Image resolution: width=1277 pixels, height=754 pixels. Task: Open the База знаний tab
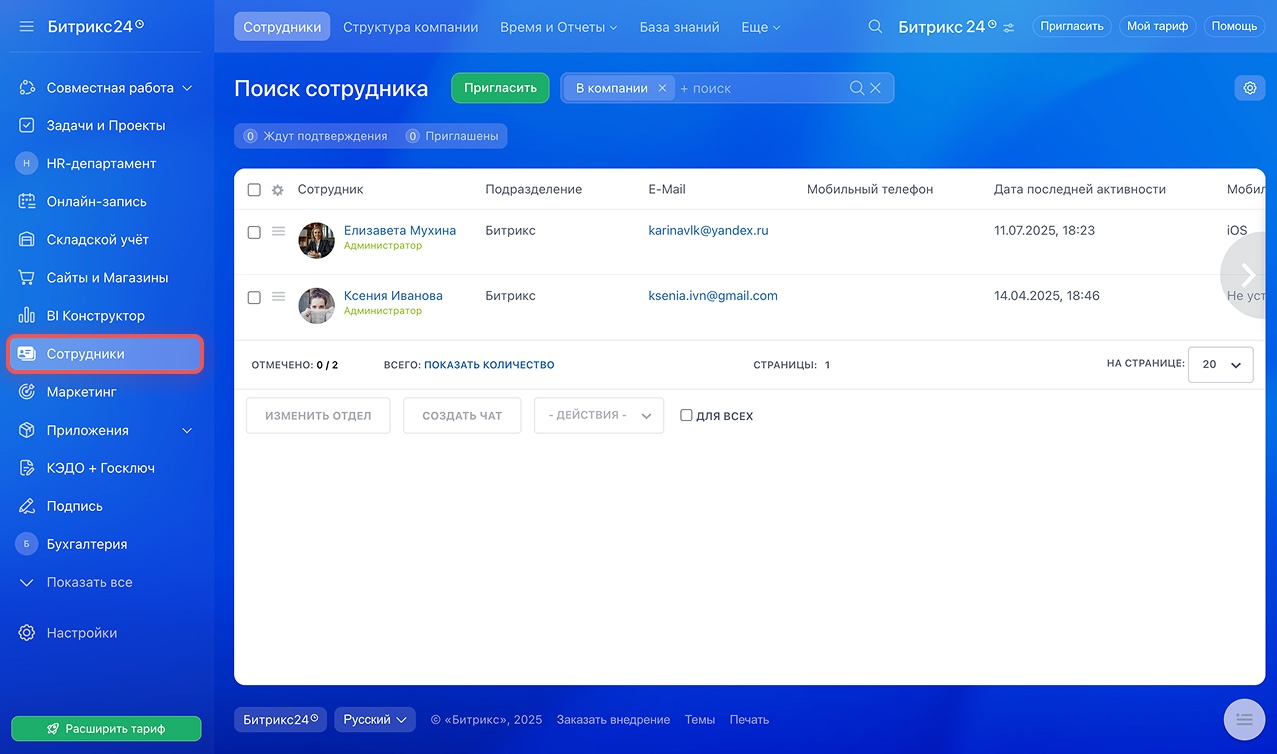coord(679,27)
